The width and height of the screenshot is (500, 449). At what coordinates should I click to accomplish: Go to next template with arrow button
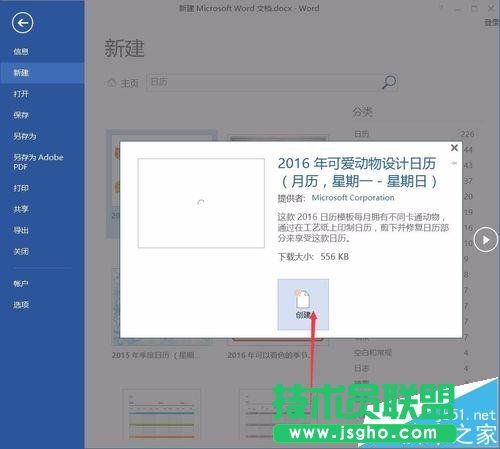pos(486,240)
